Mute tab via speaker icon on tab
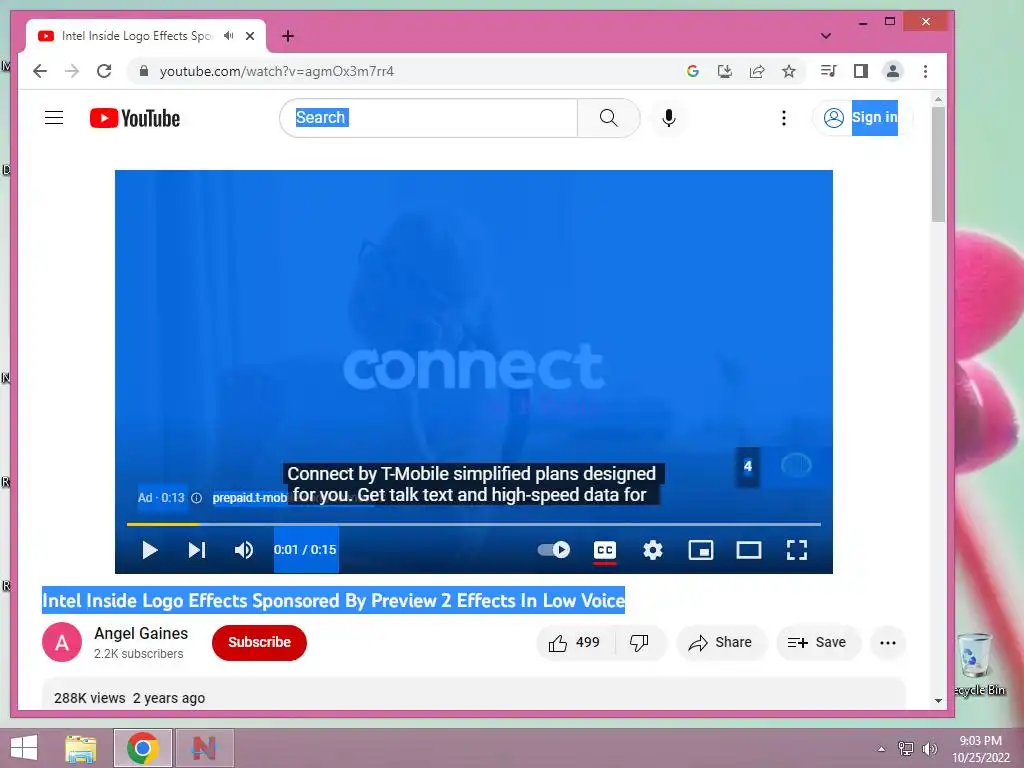This screenshot has height=768, width=1024. point(229,36)
